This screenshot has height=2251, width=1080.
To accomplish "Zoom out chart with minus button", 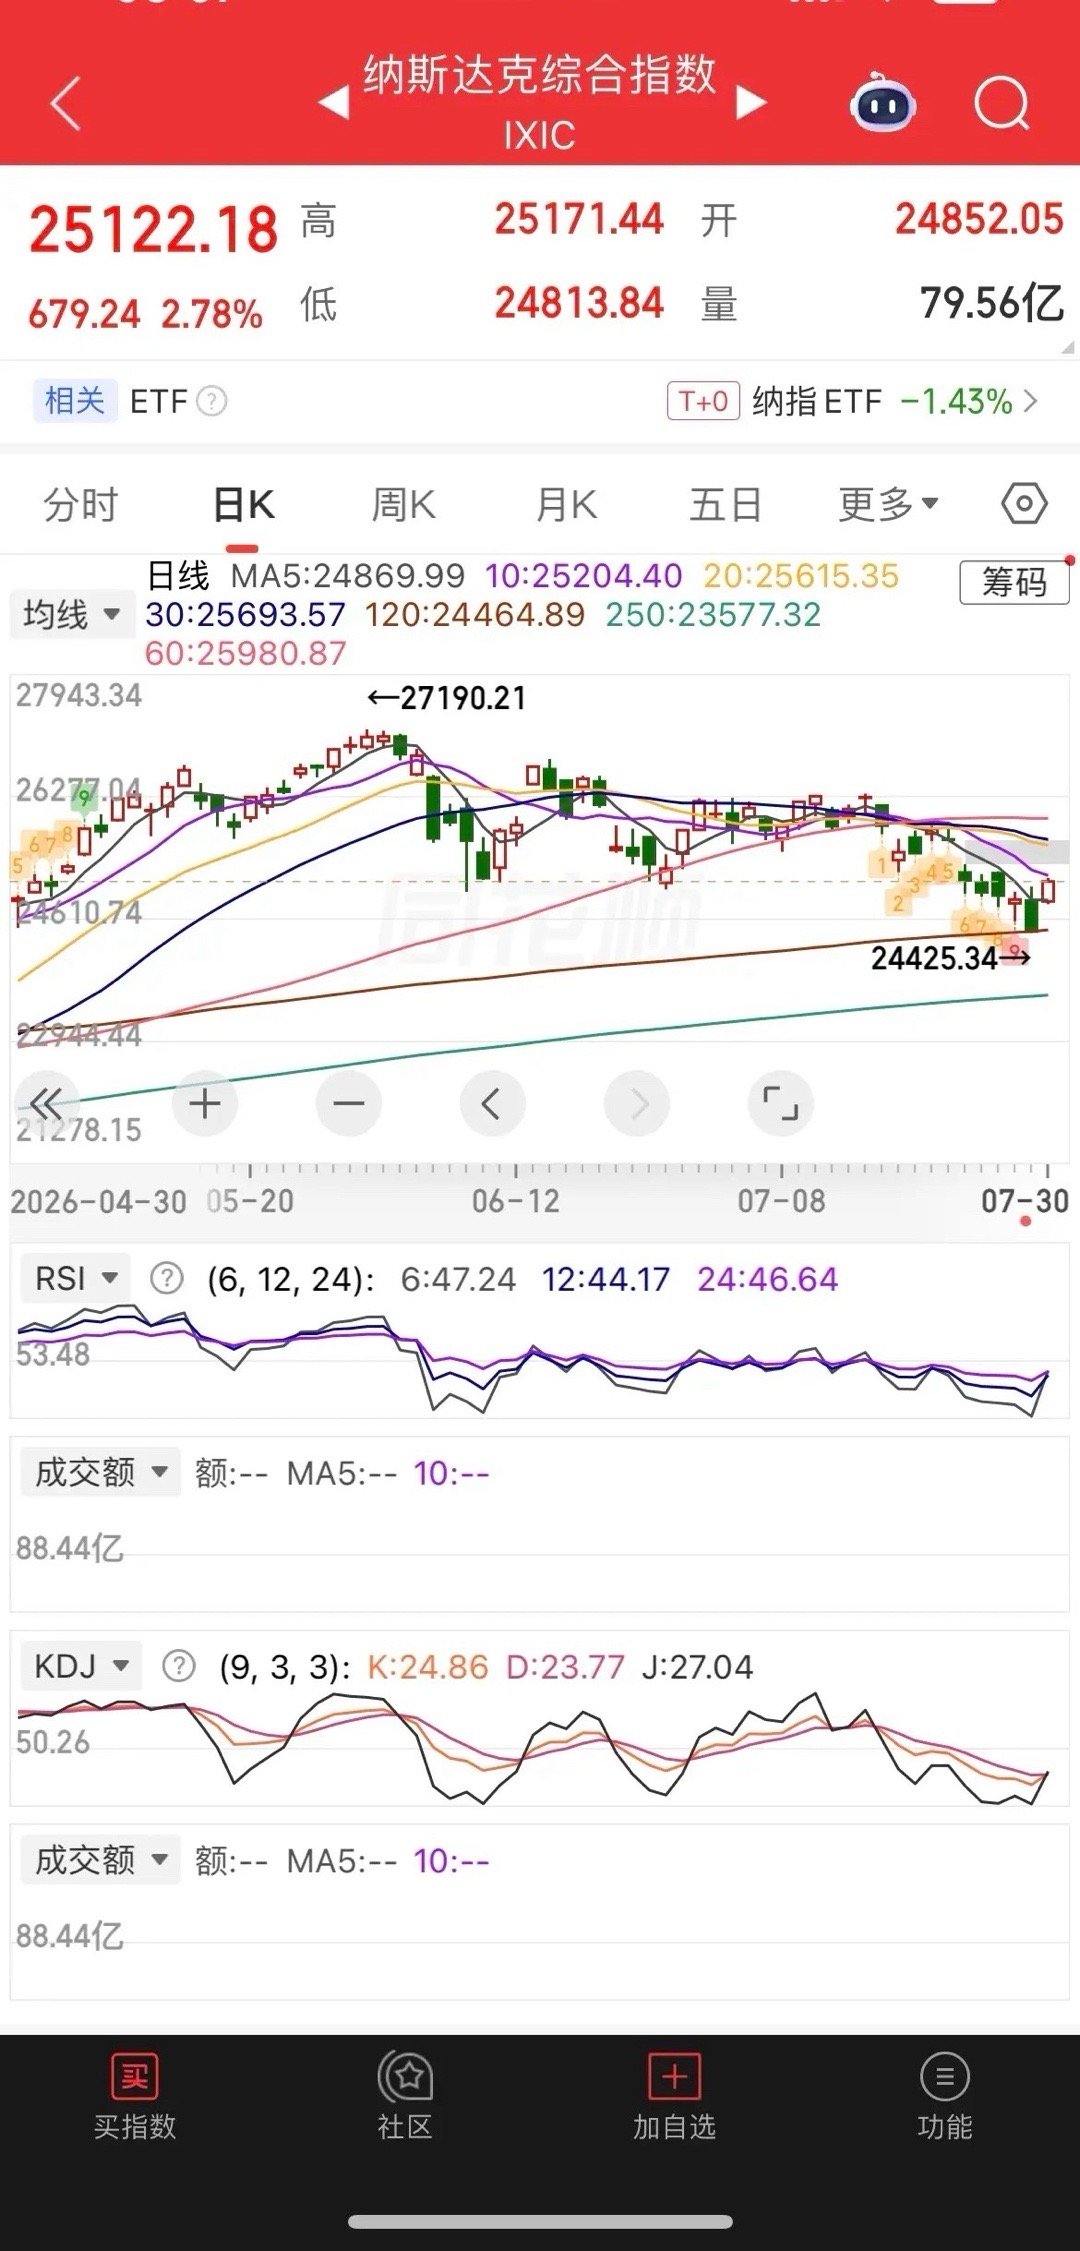I will pos(349,1104).
